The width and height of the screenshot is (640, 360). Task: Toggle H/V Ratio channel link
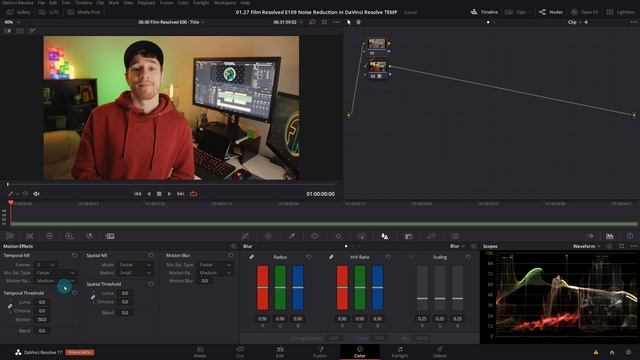[x=331, y=257]
